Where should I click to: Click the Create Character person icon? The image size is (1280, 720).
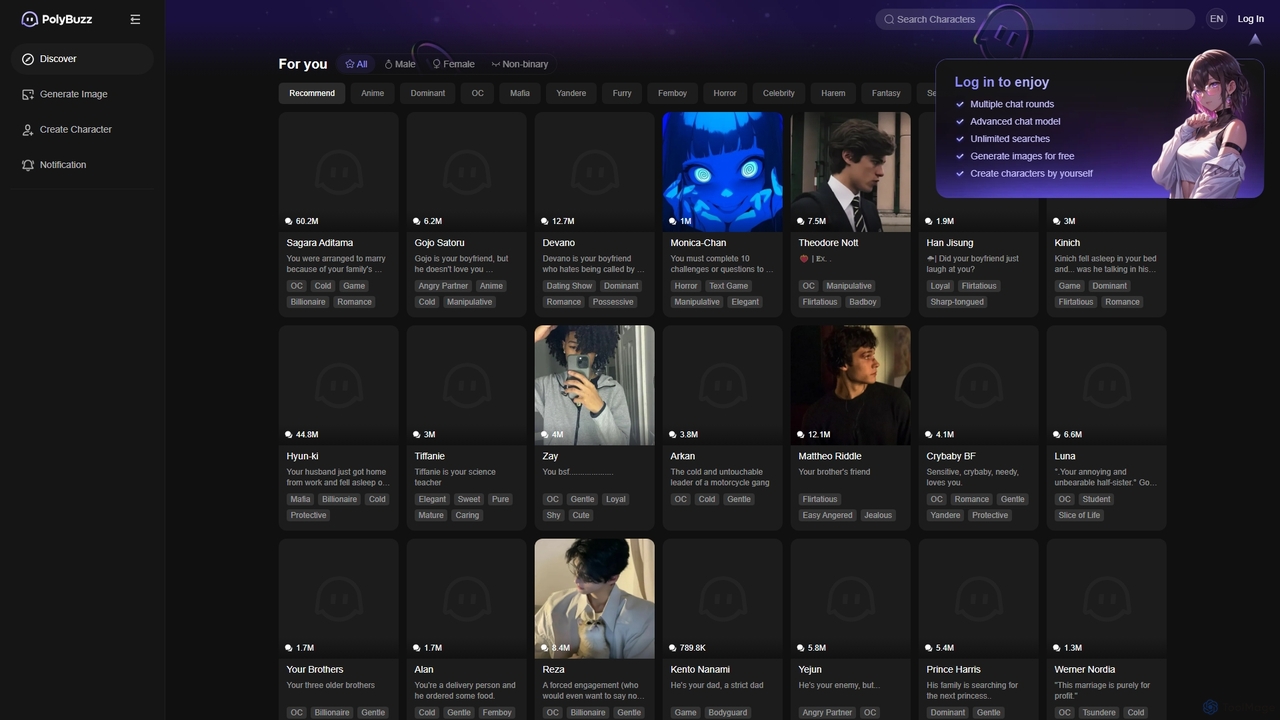click(x=28, y=130)
